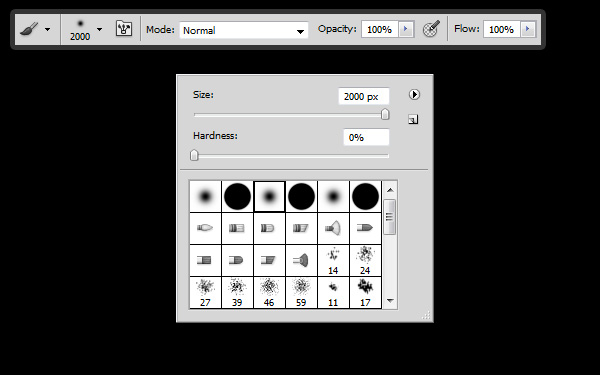
Task: Select the brush preset numbered 59
Action: (301, 292)
